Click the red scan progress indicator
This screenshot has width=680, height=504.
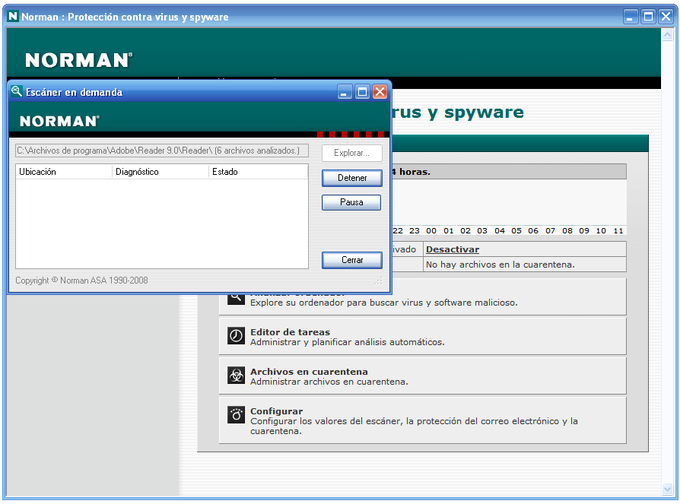click(350, 134)
